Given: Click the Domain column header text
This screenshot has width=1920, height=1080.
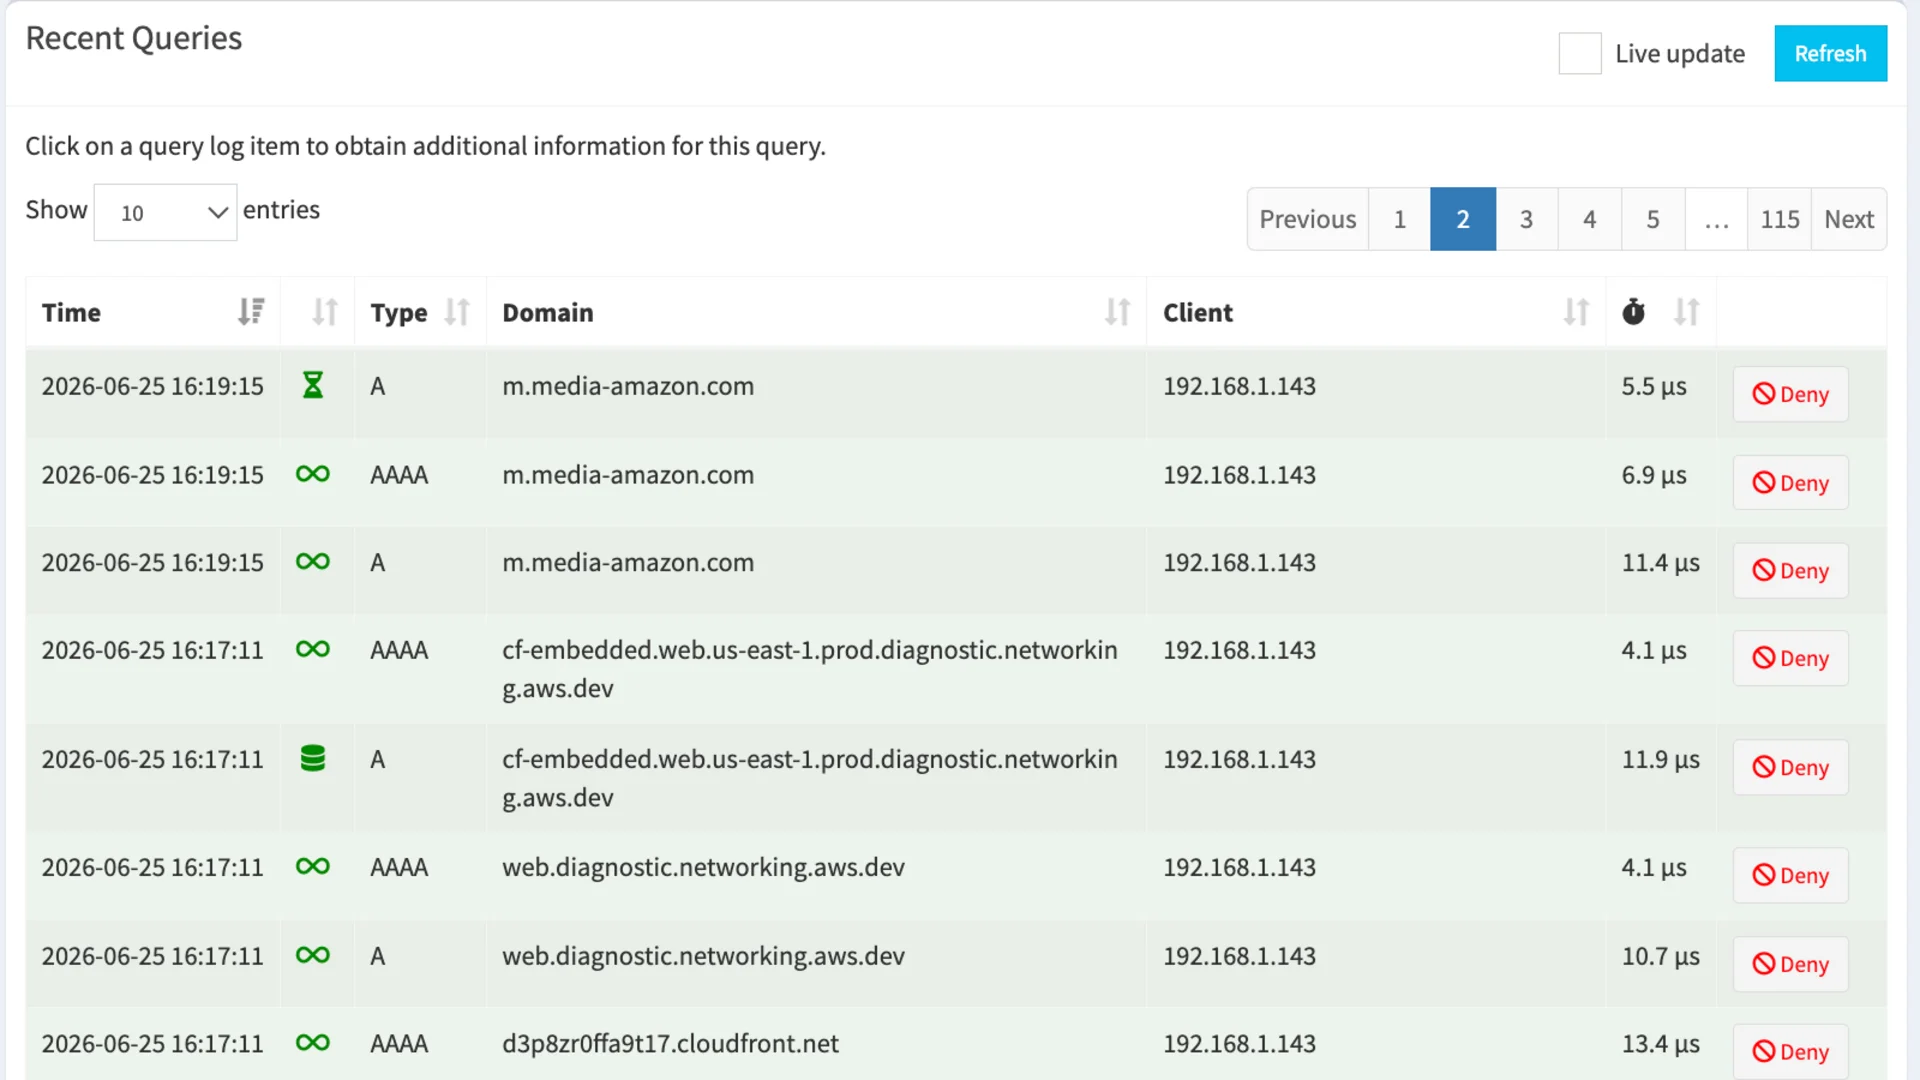Looking at the screenshot, I should 547,312.
